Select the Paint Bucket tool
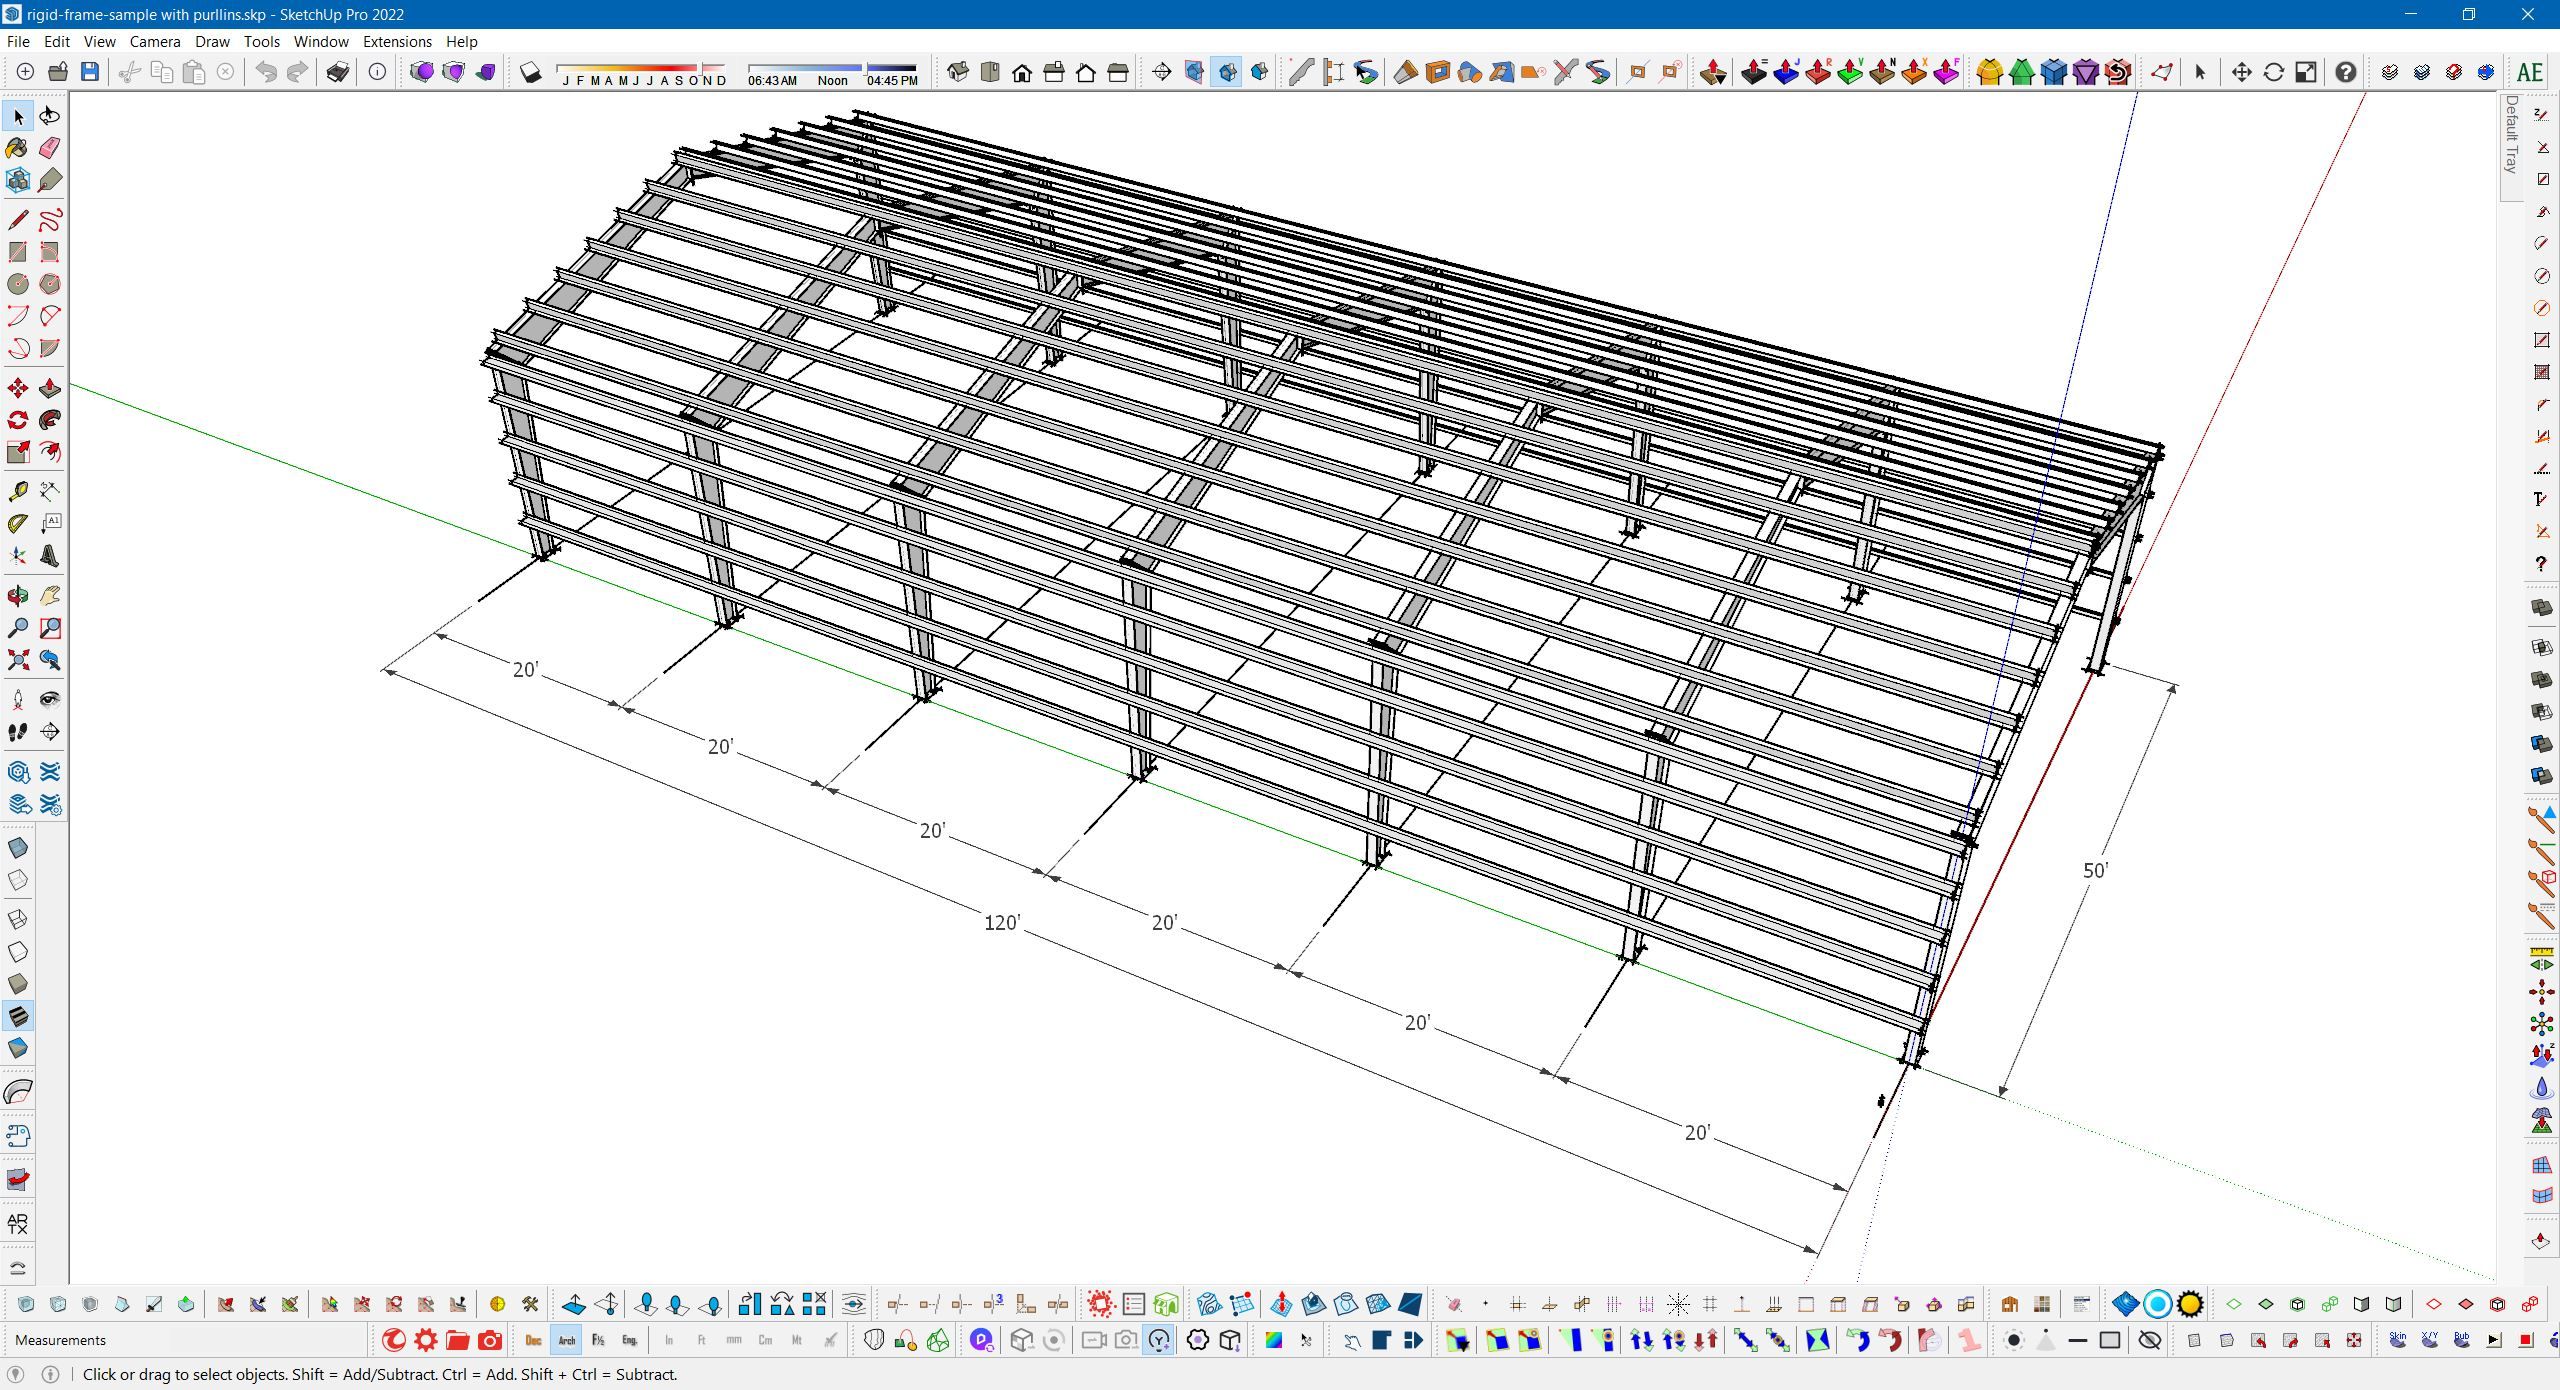This screenshot has height=1390, width=2560. [17, 148]
